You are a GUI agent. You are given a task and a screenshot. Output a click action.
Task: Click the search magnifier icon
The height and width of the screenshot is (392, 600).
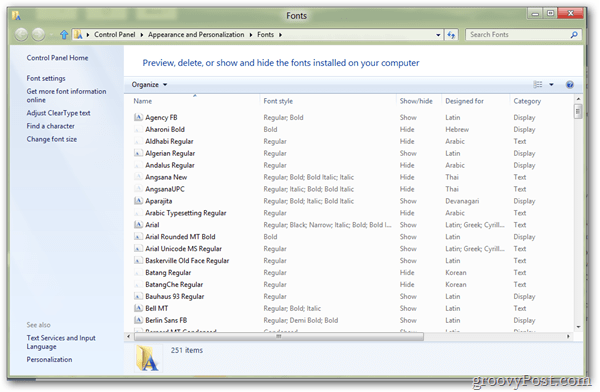(574, 35)
